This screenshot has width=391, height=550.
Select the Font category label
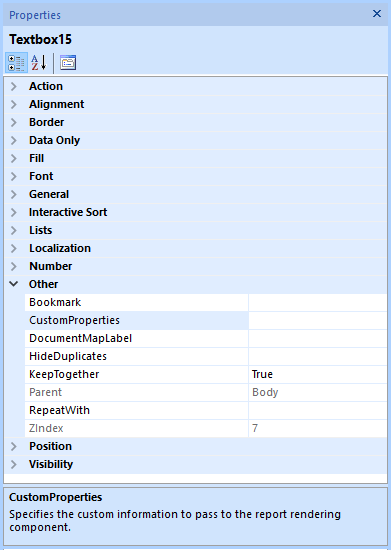point(41,176)
